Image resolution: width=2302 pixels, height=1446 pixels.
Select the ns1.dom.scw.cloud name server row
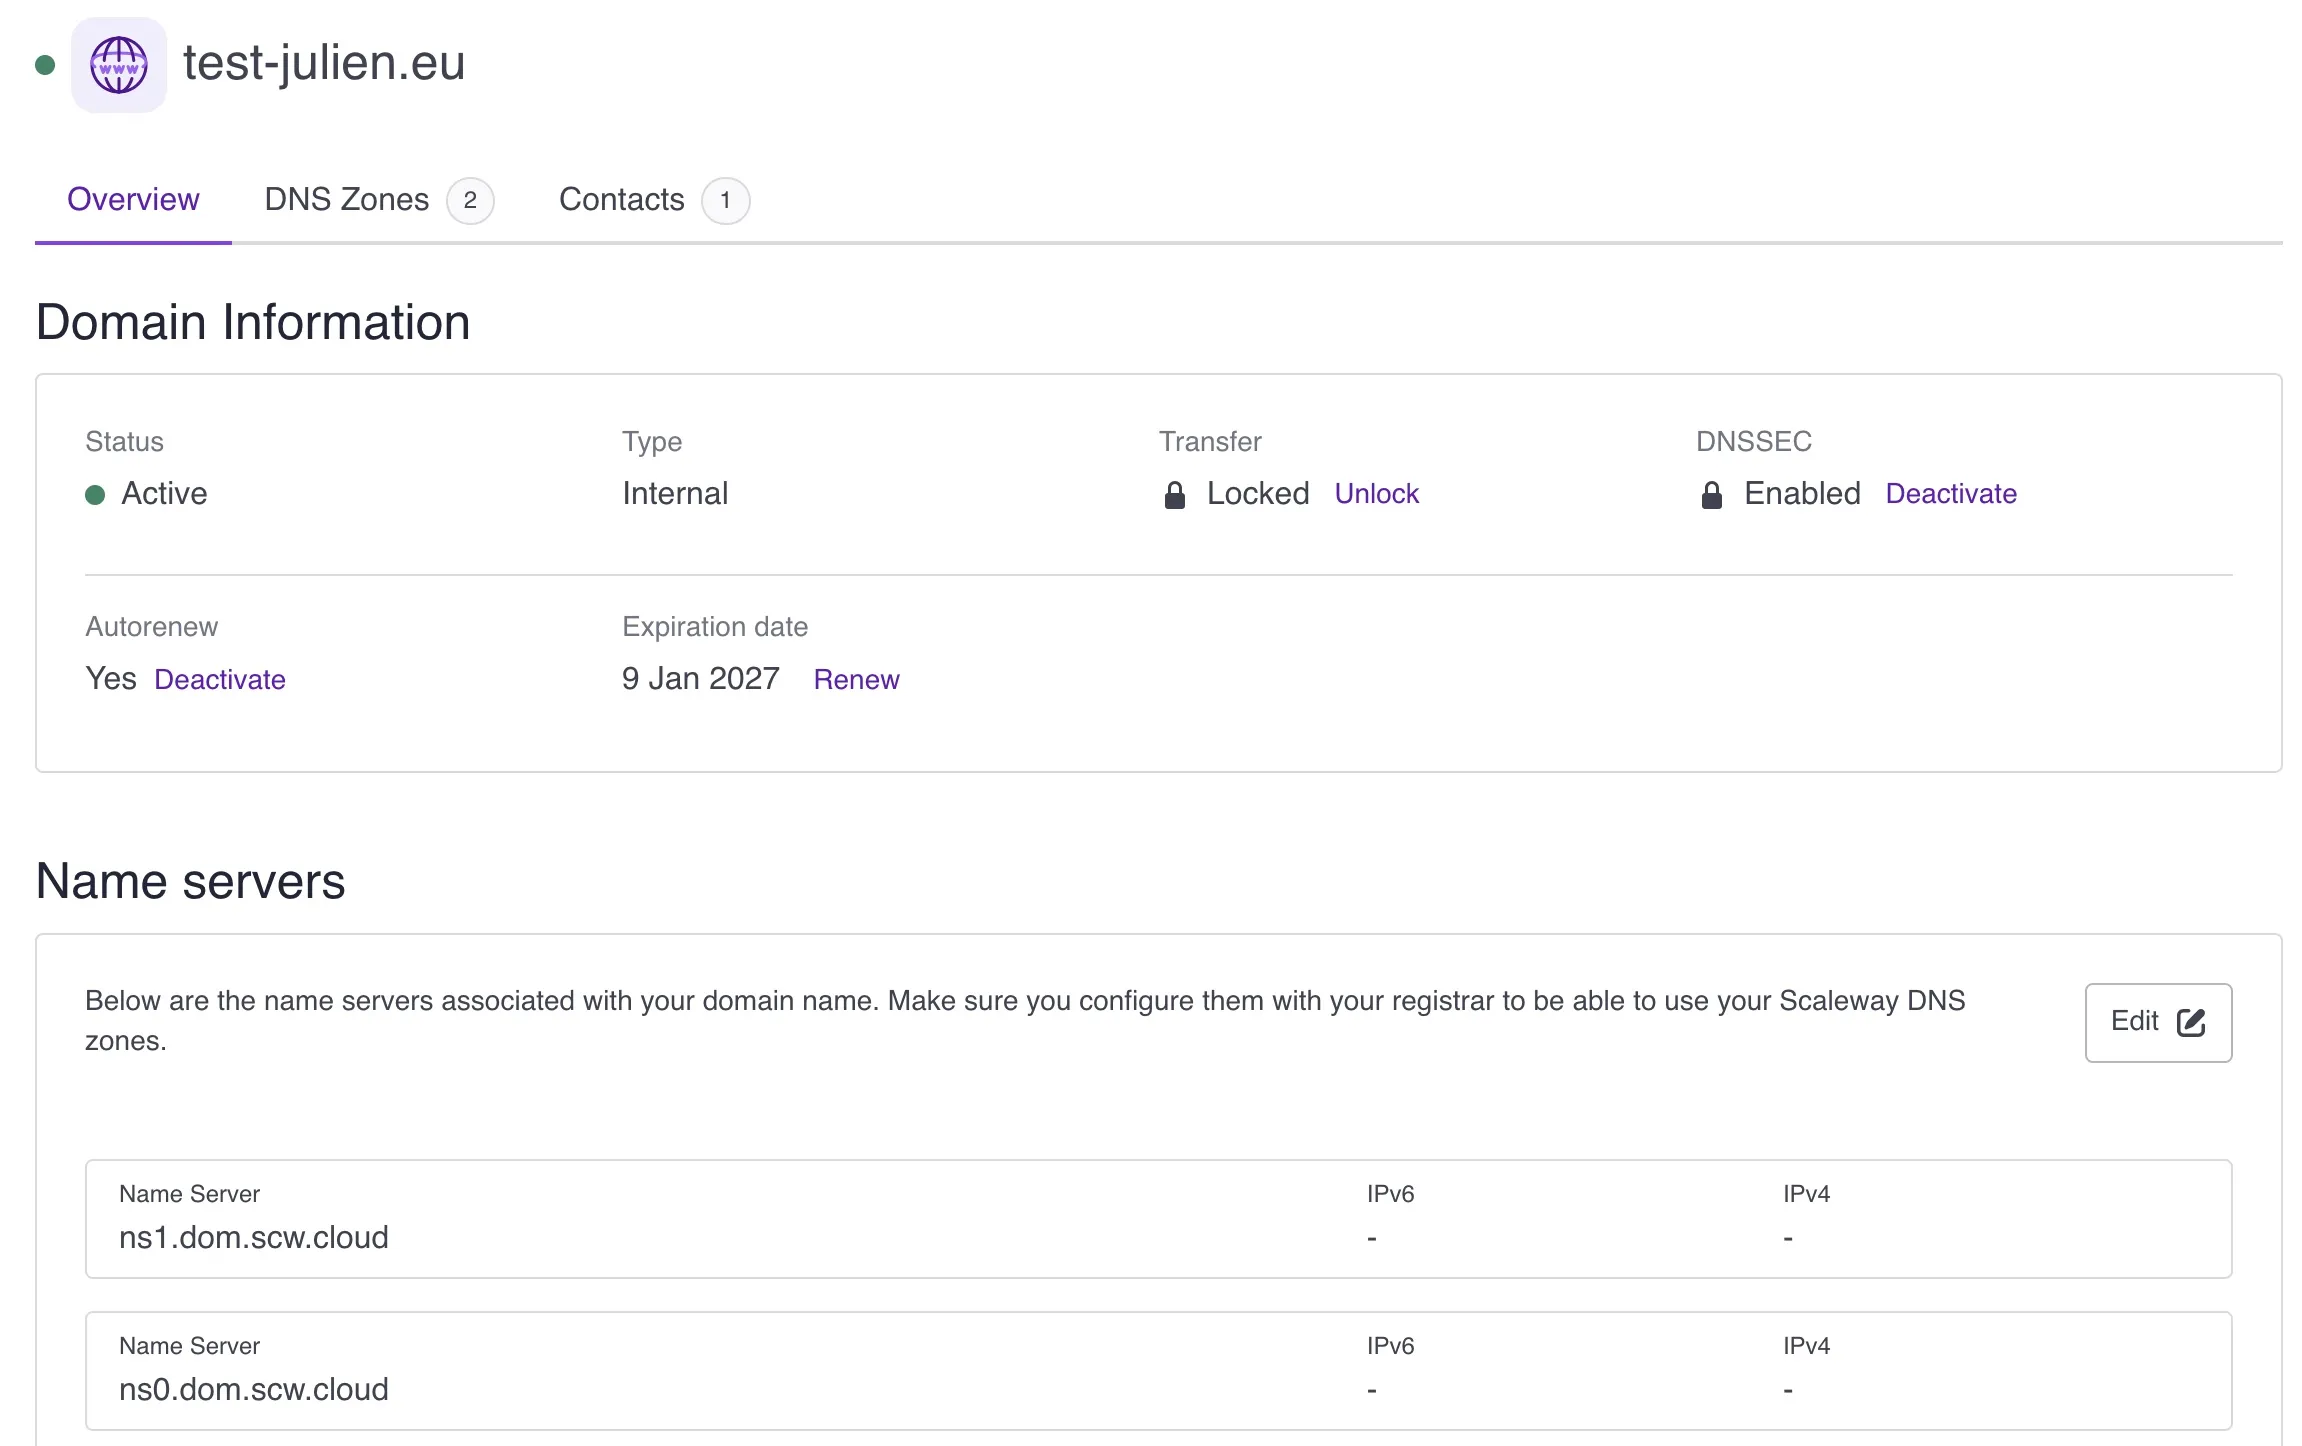click(x=1150, y=1219)
